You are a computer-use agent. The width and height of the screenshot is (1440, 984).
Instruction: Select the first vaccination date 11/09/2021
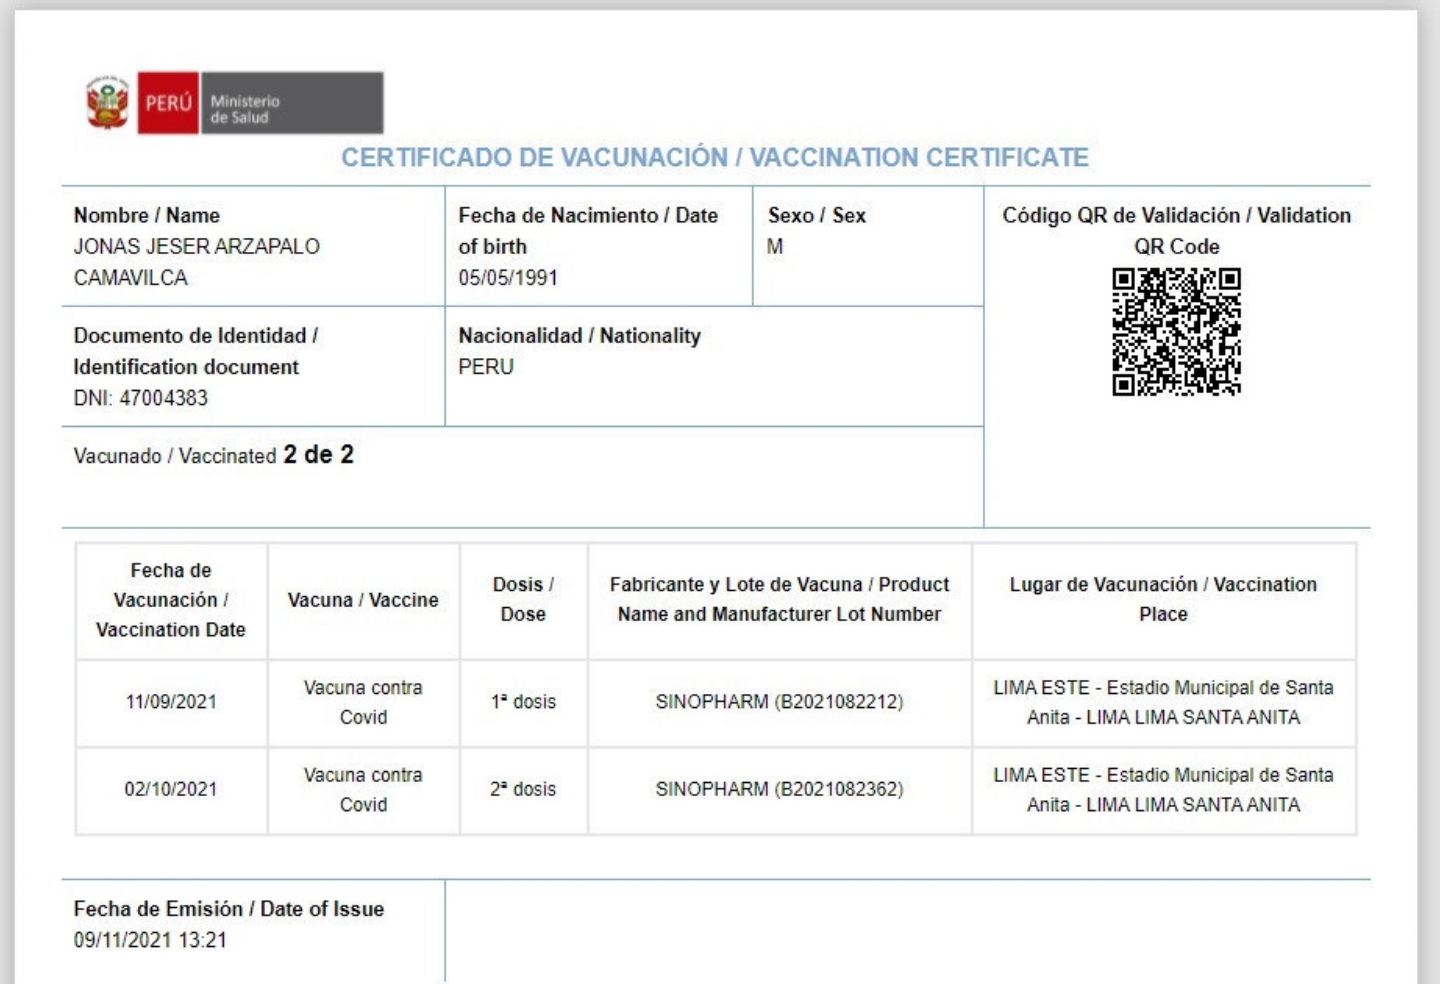click(x=171, y=702)
